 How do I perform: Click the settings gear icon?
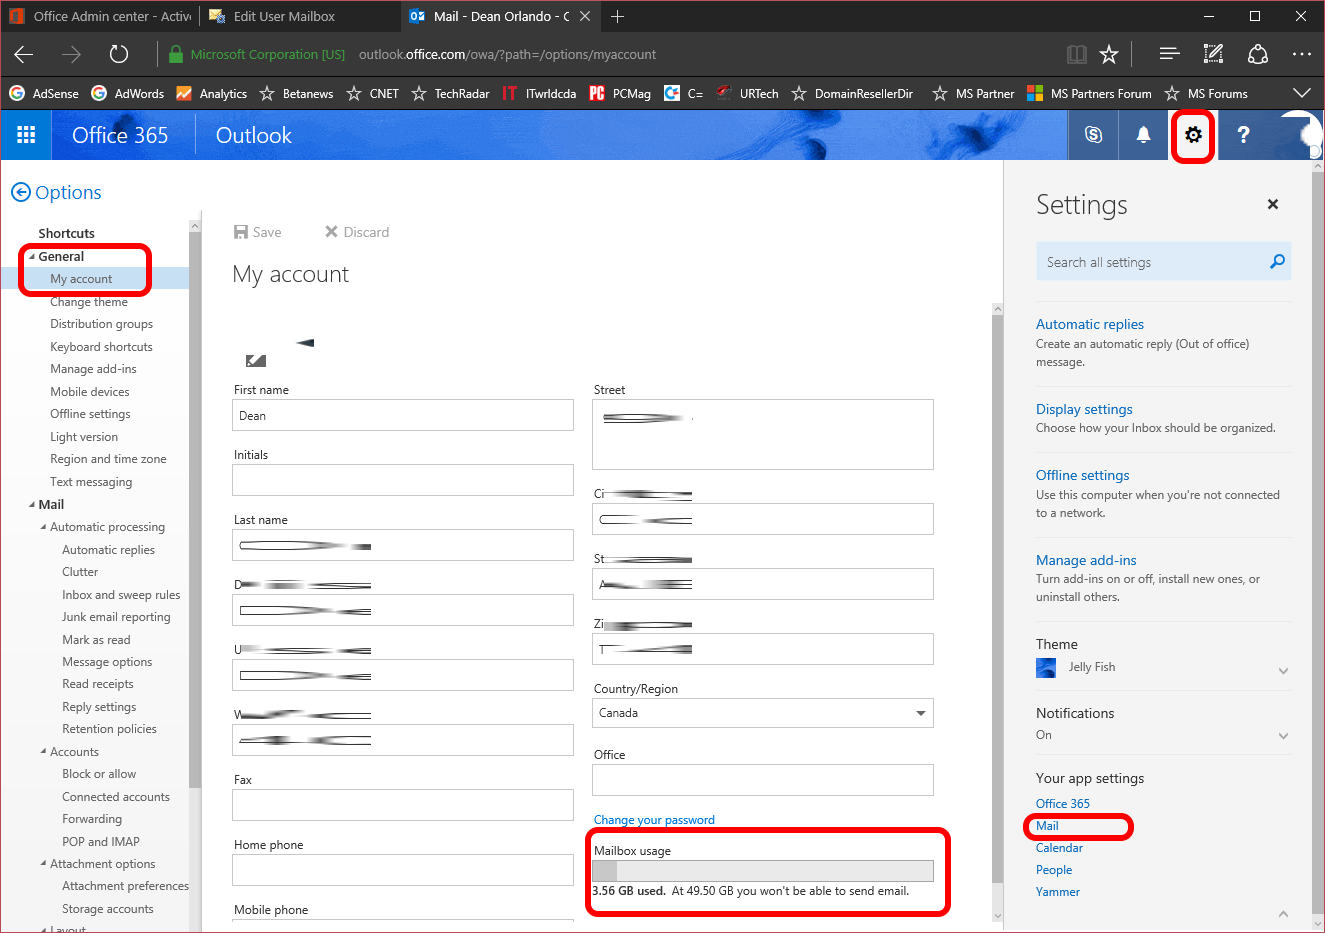(x=1193, y=135)
